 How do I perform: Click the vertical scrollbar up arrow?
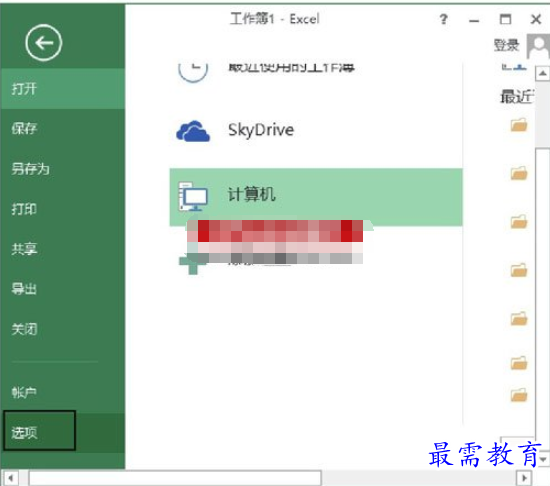pyautogui.click(x=542, y=74)
